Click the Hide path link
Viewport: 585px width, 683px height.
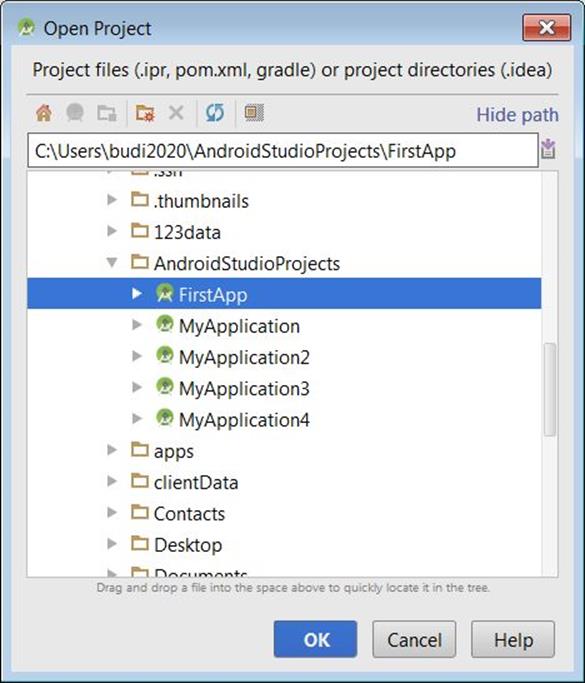(517, 115)
